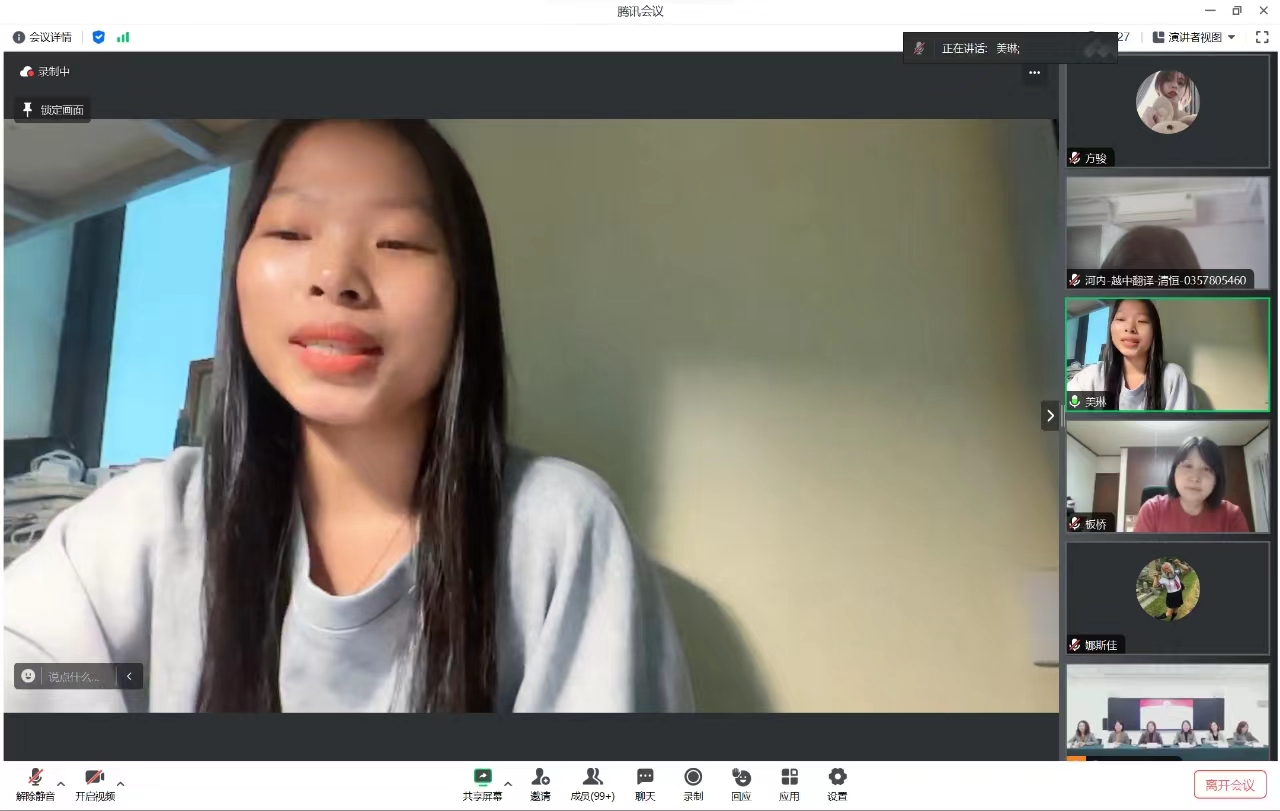
Task: Open the speaker view (演讲者视图) dropdown
Action: pos(1194,37)
